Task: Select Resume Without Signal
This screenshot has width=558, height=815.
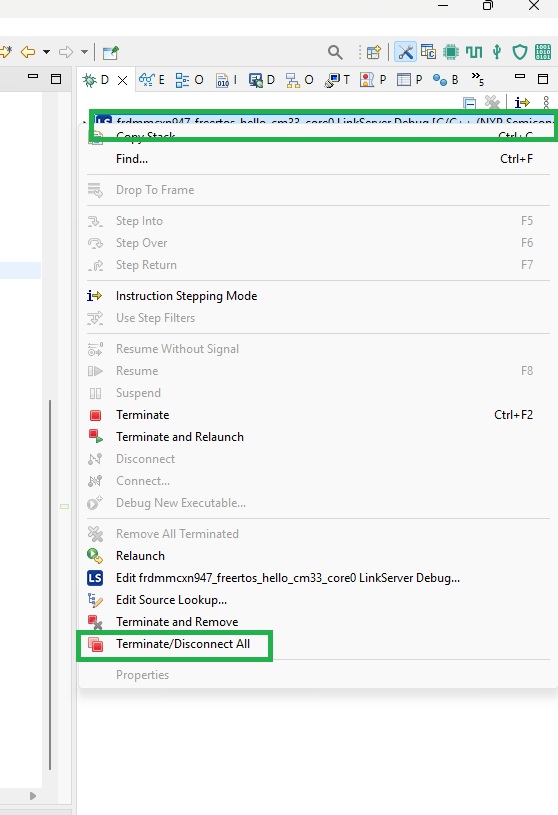Action: click(x=318, y=349)
